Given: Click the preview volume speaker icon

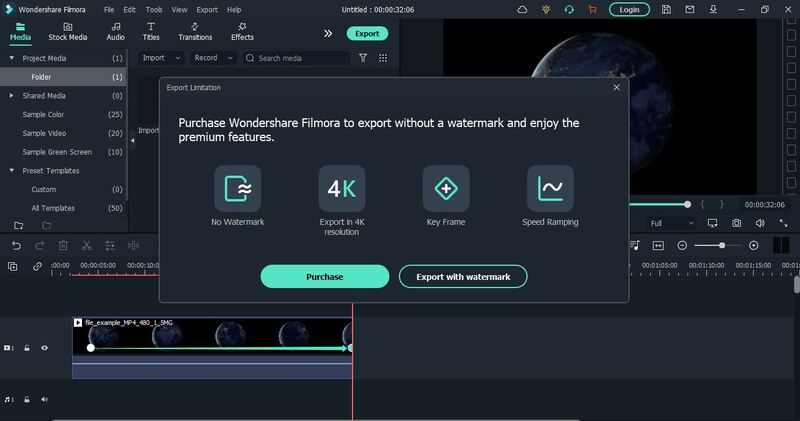Looking at the screenshot, I should tap(760, 223).
